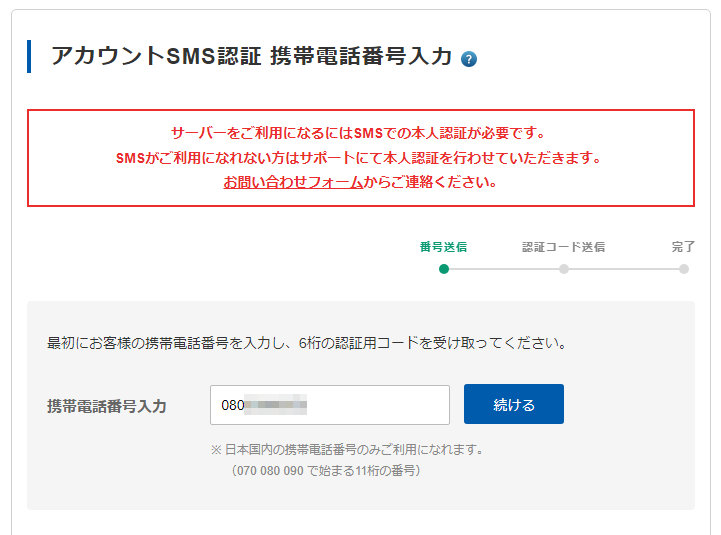Focus the 携帯電話番号入力 phone number field
Viewport: 721px width, 535px height.
point(329,405)
